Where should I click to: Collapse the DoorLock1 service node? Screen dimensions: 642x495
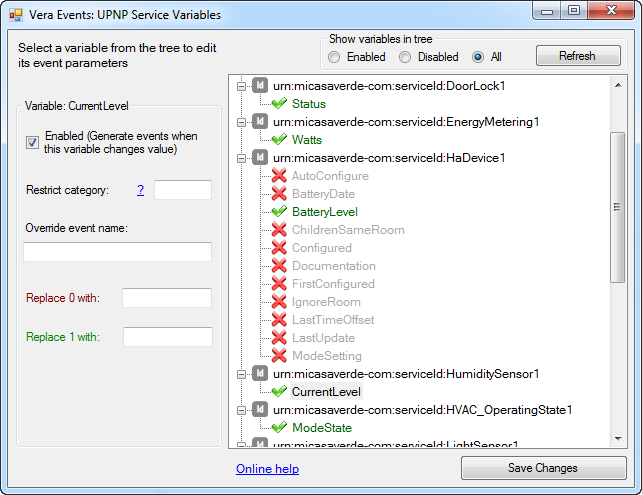[242, 86]
